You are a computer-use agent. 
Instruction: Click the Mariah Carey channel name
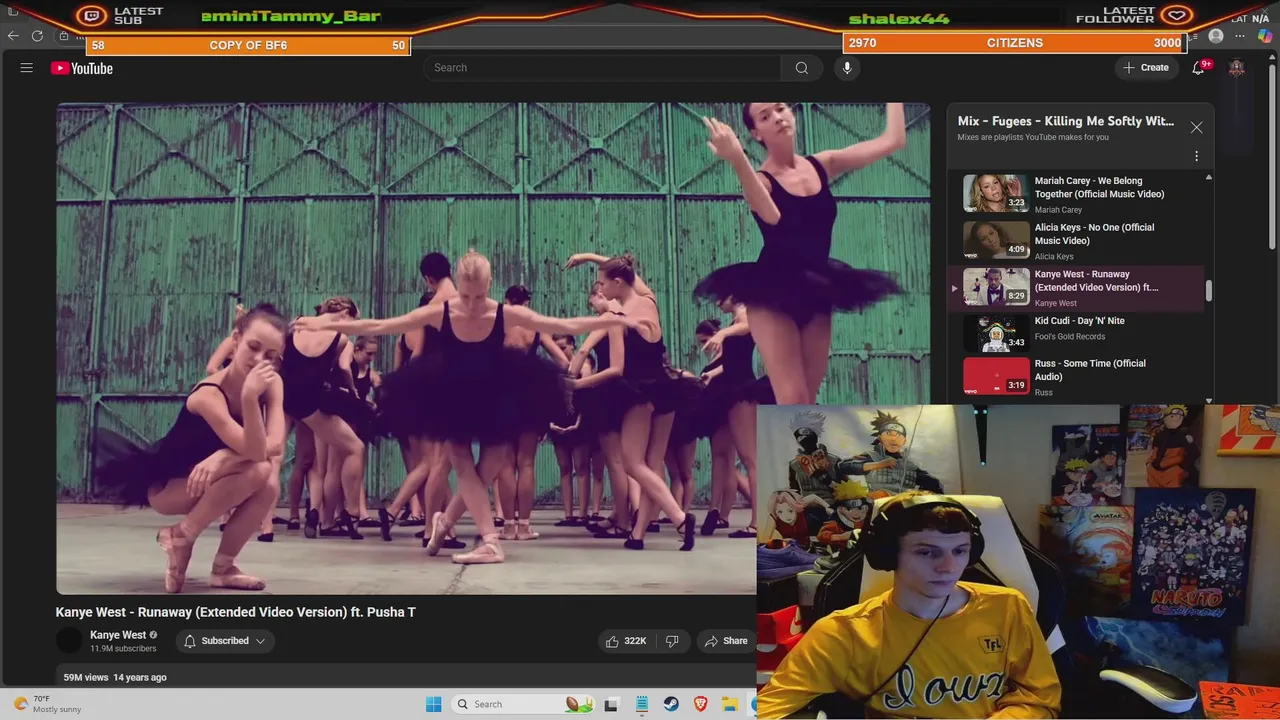tap(1058, 210)
